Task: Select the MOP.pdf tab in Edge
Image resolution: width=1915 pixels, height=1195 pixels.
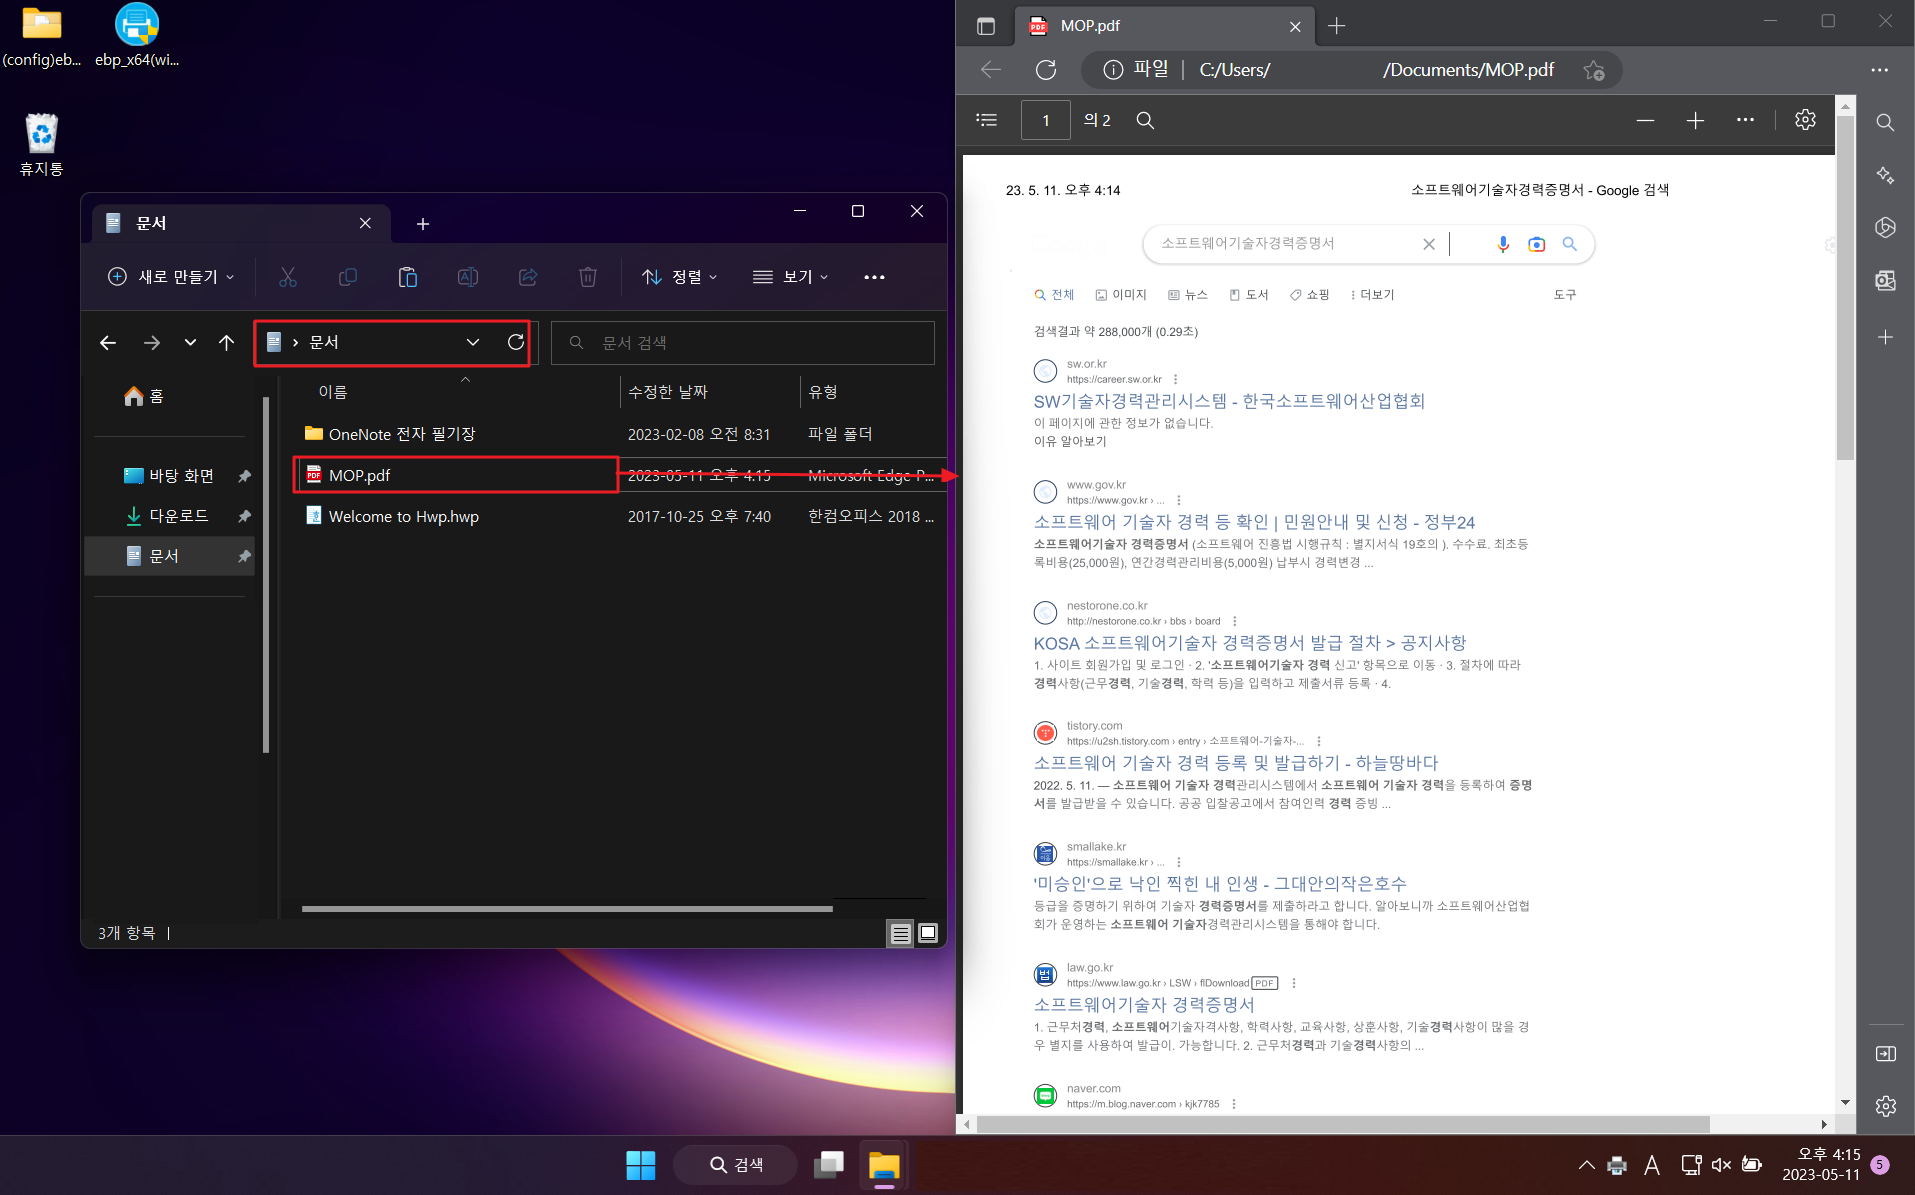Action: tap(1165, 26)
